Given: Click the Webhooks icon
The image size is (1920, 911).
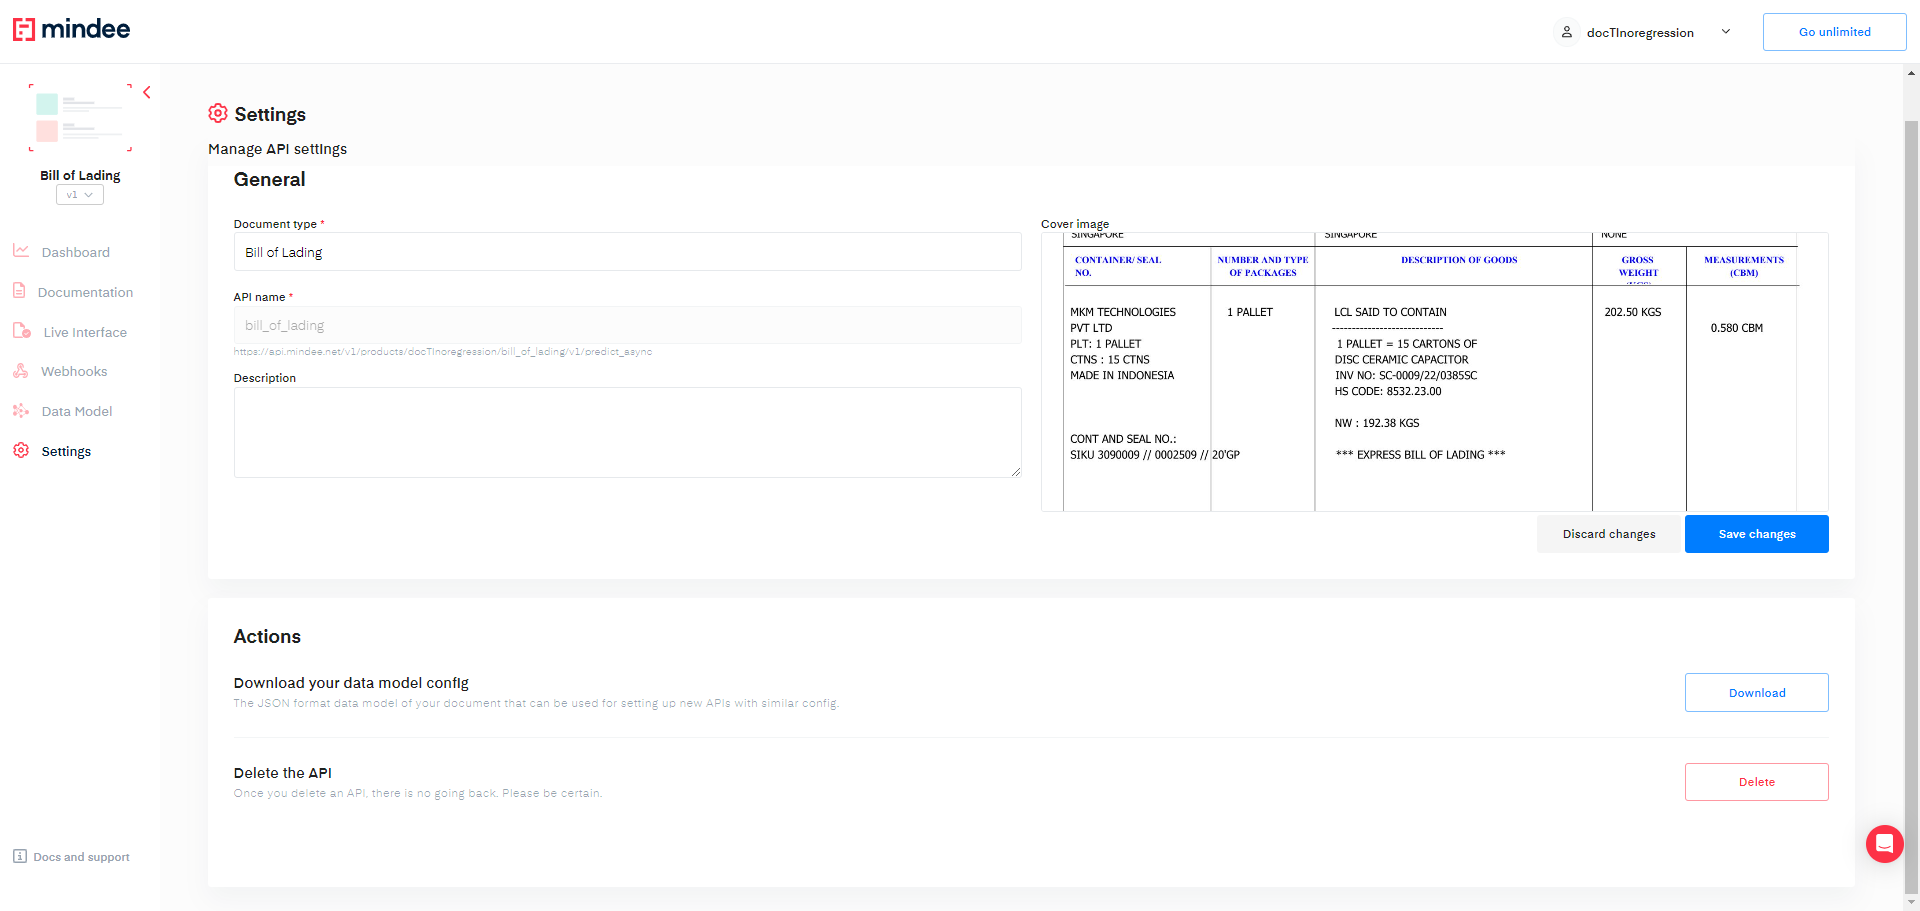Looking at the screenshot, I should click(20, 371).
